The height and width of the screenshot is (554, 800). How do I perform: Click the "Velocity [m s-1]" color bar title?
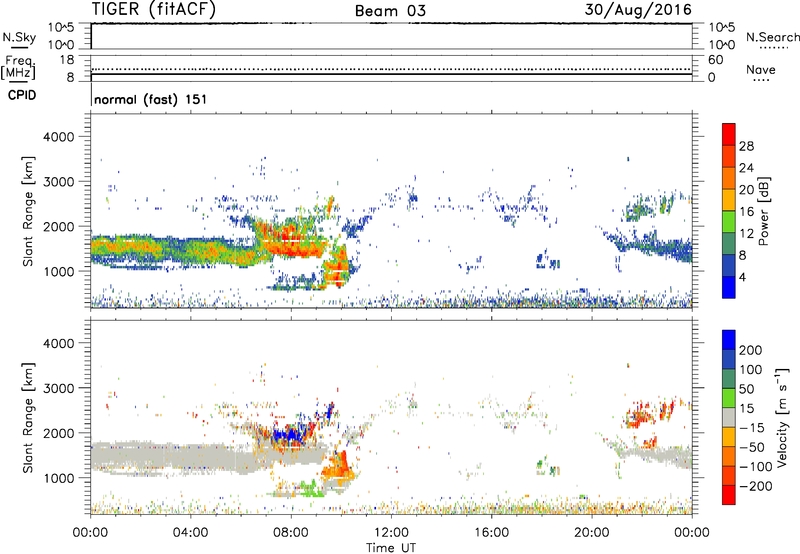pos(782,418)
